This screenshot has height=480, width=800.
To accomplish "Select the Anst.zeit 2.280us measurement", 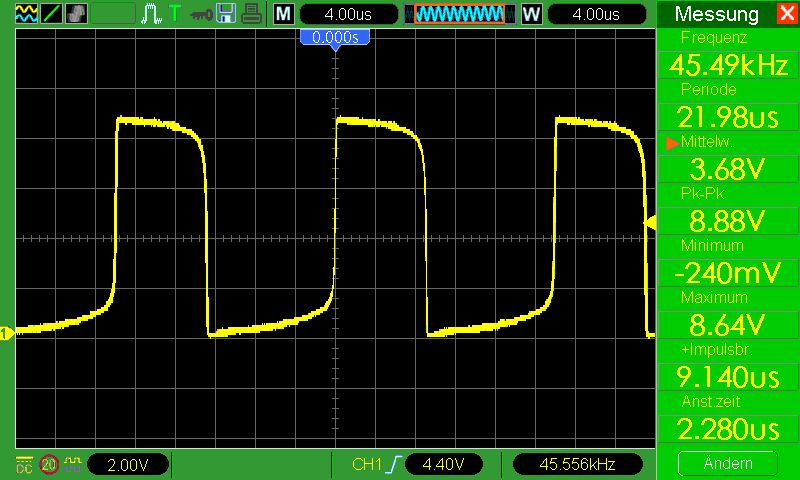I will [x=728, y=419].
